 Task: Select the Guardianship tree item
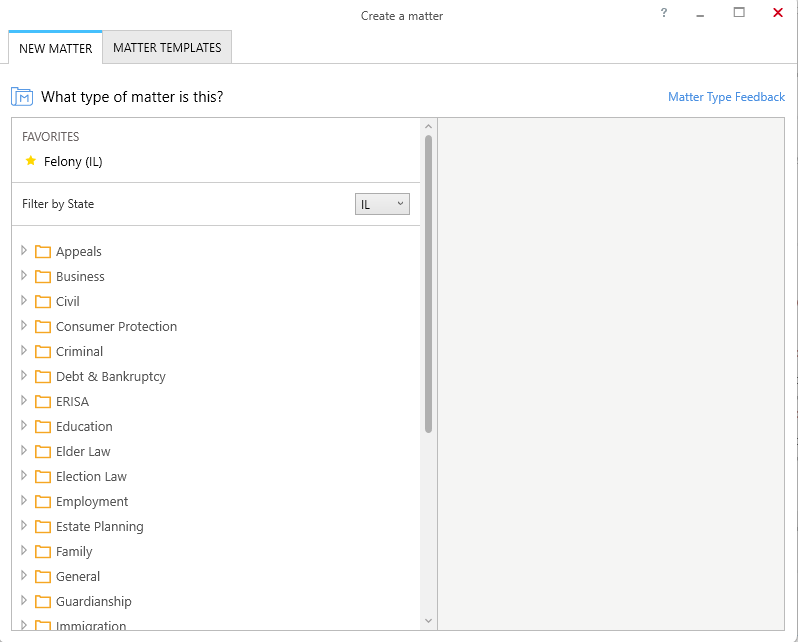pyautogui.click(x=94, y=601)
